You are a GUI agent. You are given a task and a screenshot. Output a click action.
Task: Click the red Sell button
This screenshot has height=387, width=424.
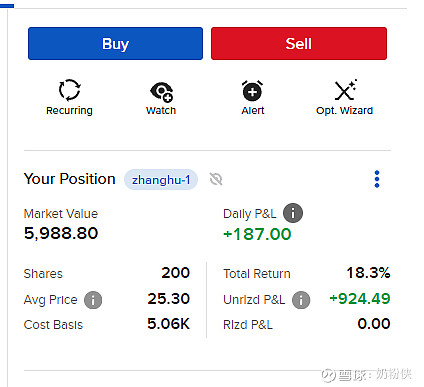299,44
